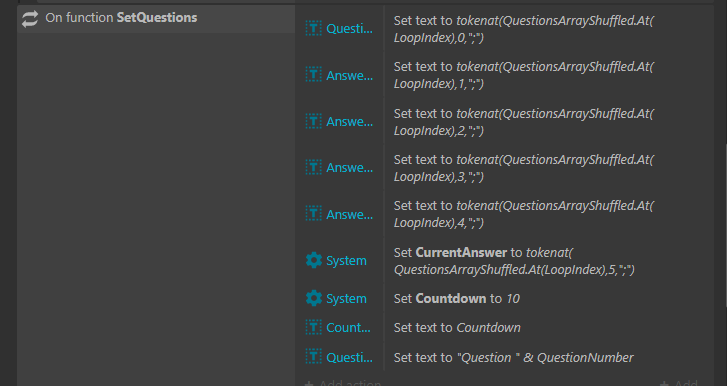Click text icon of the tokenat index 4 action
727x386 pixels.
[313, 214]
